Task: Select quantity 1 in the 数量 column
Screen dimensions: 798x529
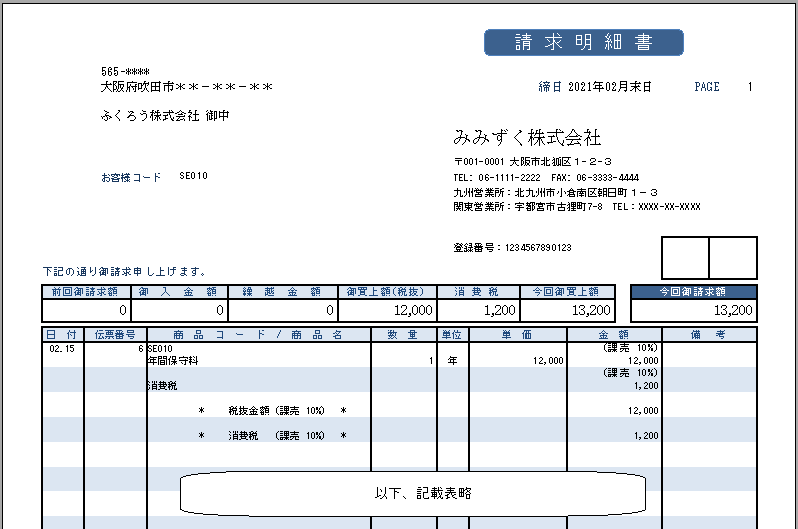Action: pos(431,361)
